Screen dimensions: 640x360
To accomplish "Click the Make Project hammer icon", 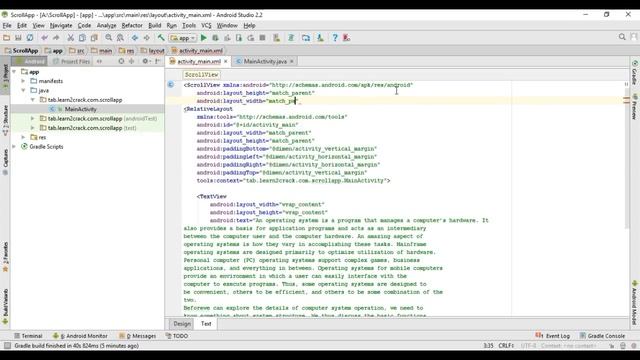I will tap(161, 38).
